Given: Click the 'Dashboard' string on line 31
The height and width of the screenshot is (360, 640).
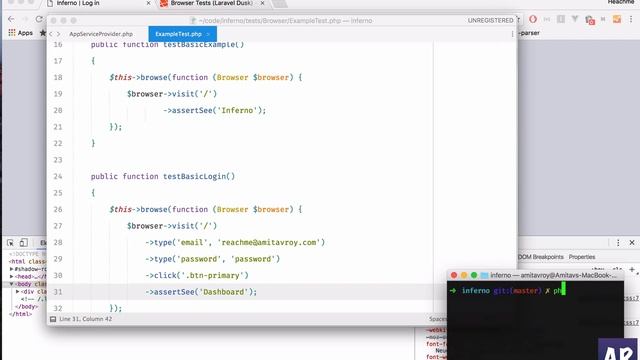Looking at the screenshot, I should (224, 292).
